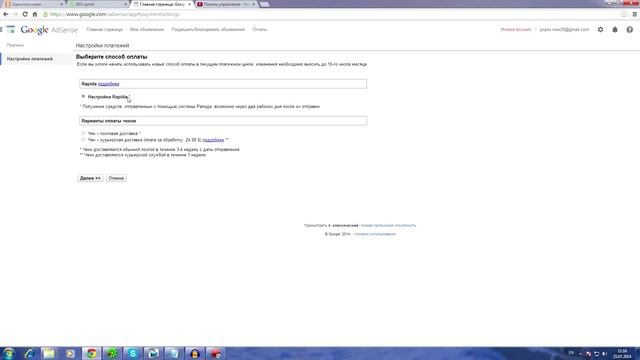This screenshot has height=360, width=640.
Task: Open the green ICQ flower taskbar icon
Action: tap(112, 353)
